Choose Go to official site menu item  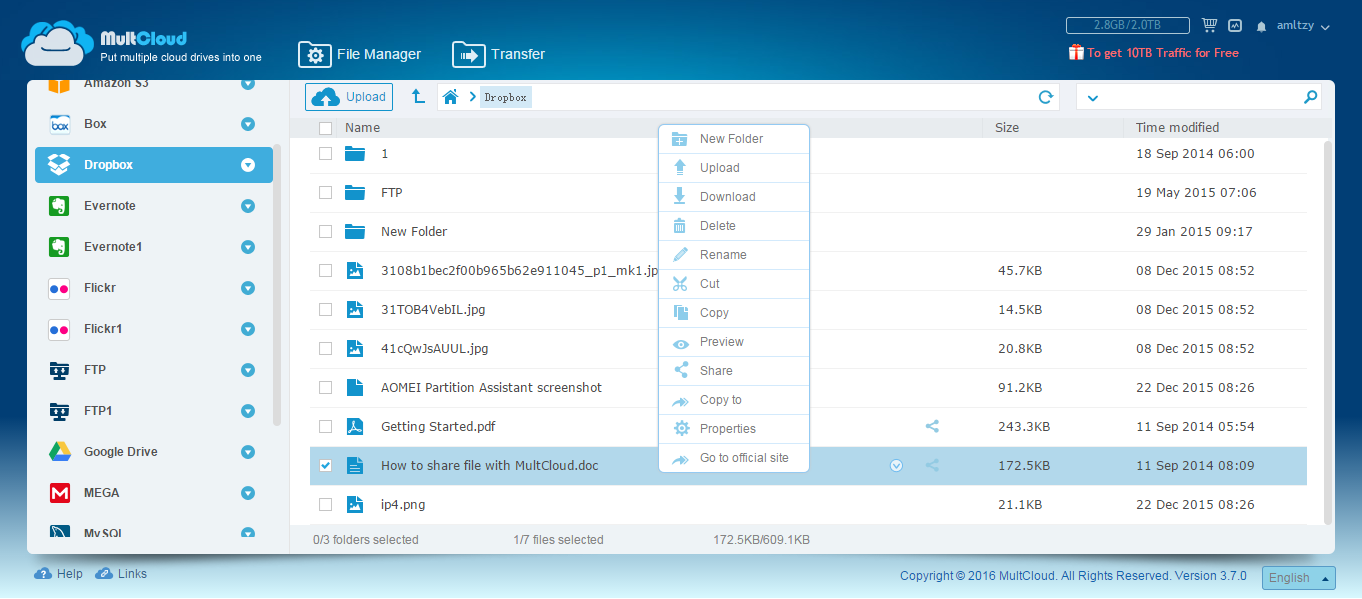pos(733,458)
